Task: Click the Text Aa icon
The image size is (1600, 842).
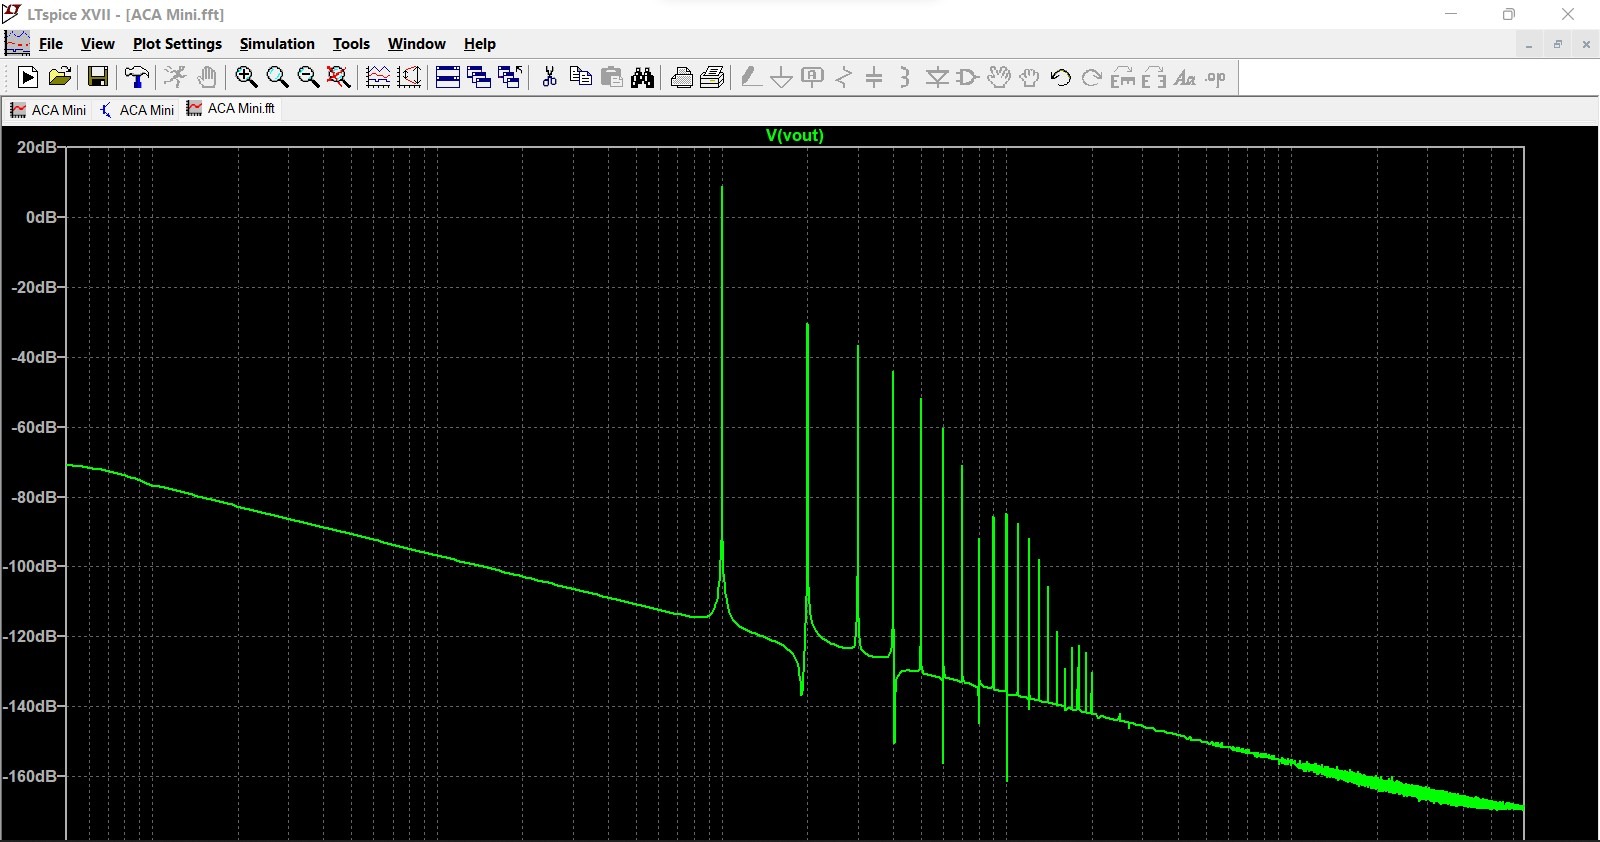Action: tap(1185, 77)
